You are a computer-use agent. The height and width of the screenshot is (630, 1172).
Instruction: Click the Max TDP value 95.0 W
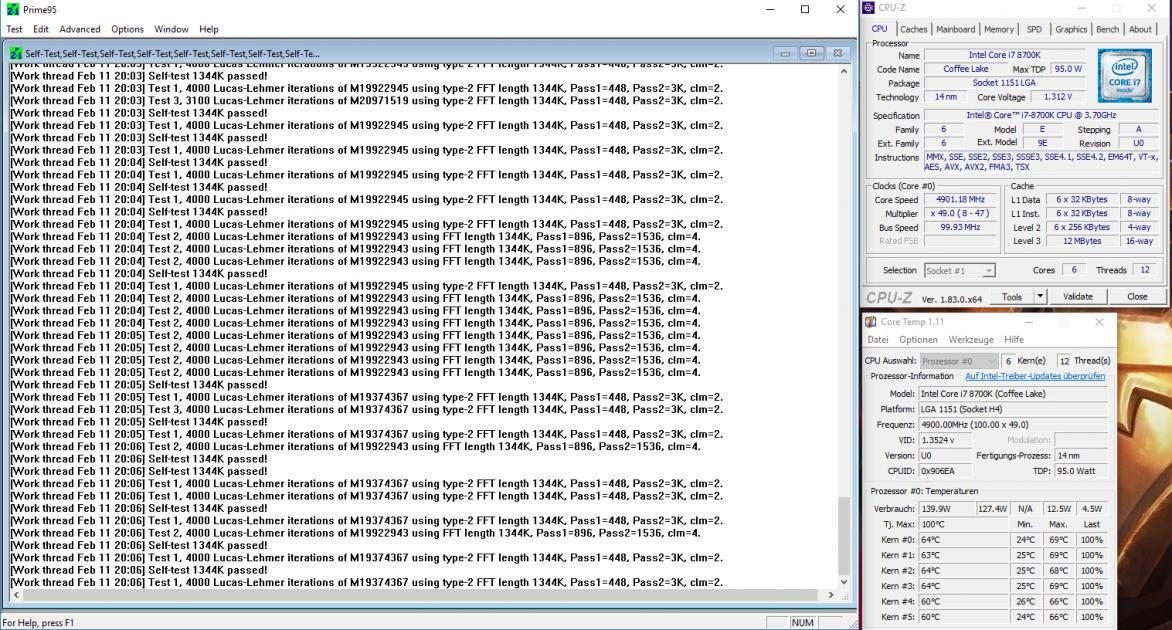(x=1068, y=69)
